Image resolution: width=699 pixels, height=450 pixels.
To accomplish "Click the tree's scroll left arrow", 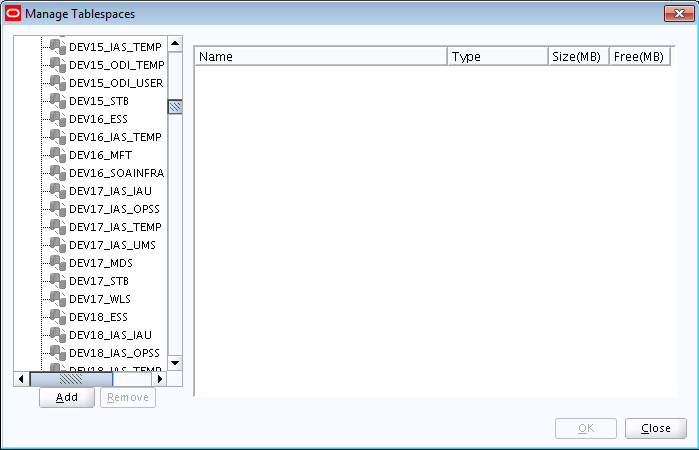I will coord(21,379).
